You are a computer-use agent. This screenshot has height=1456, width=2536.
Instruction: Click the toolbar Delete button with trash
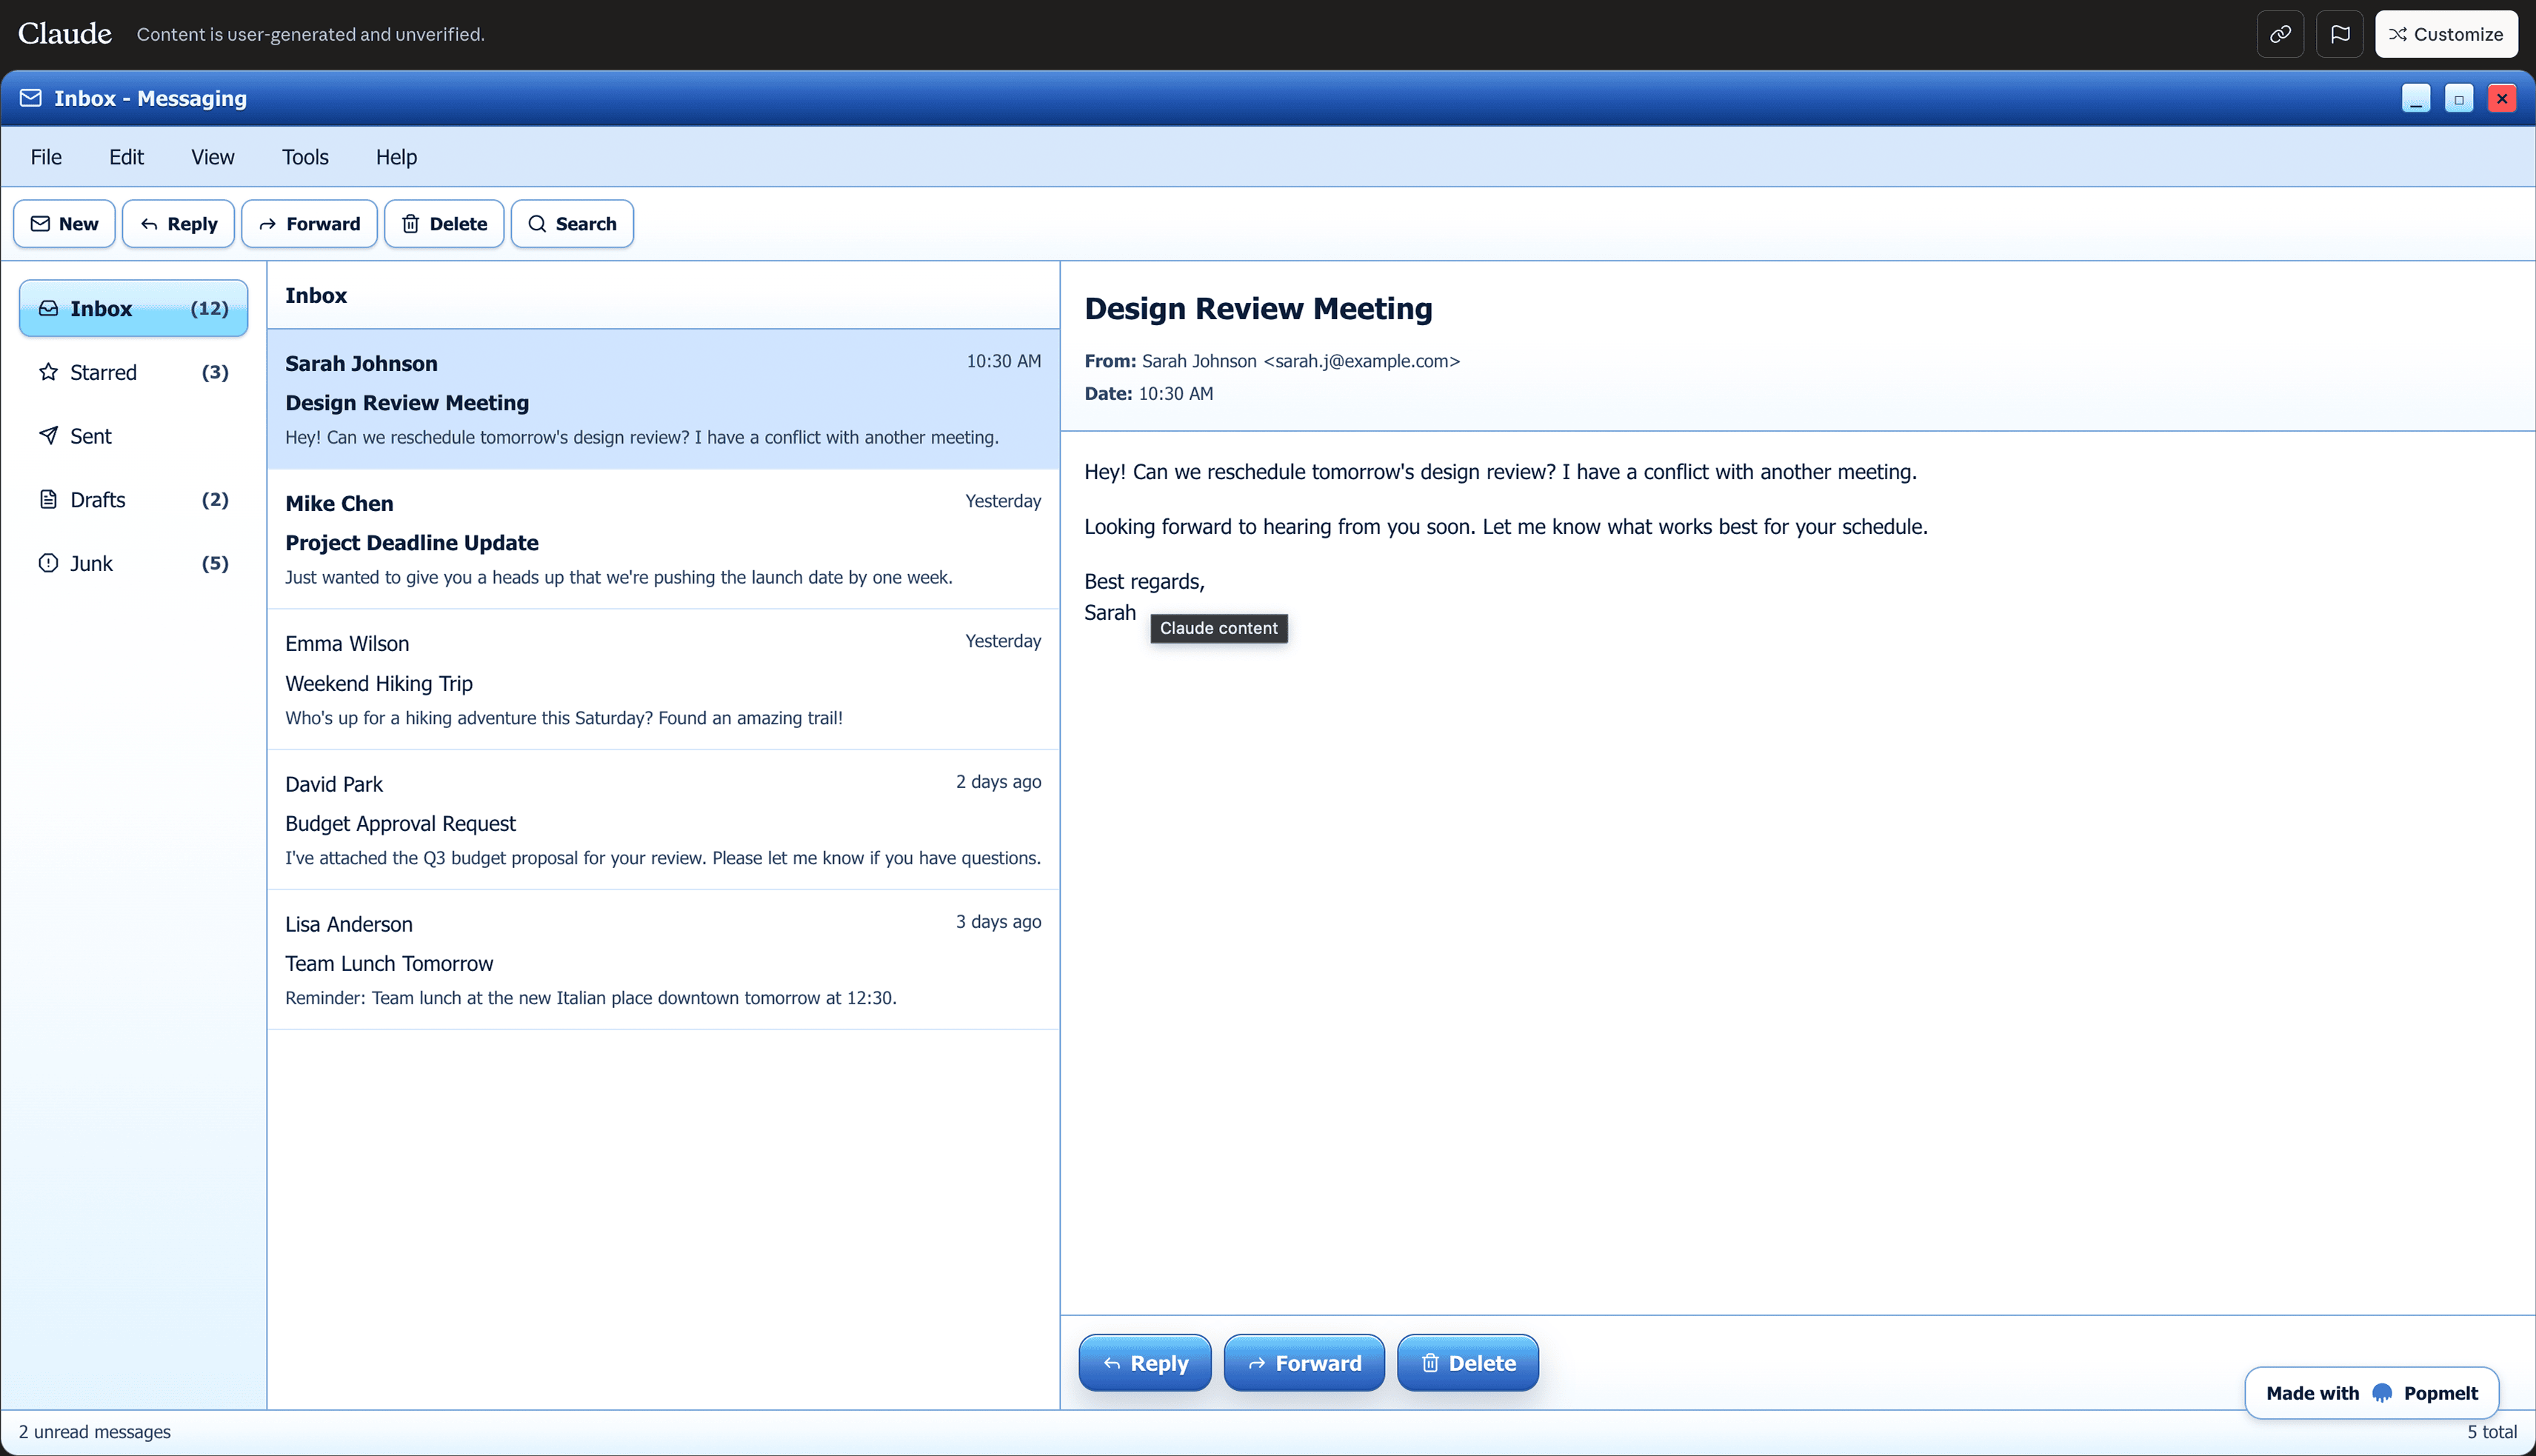coord(444,224)
